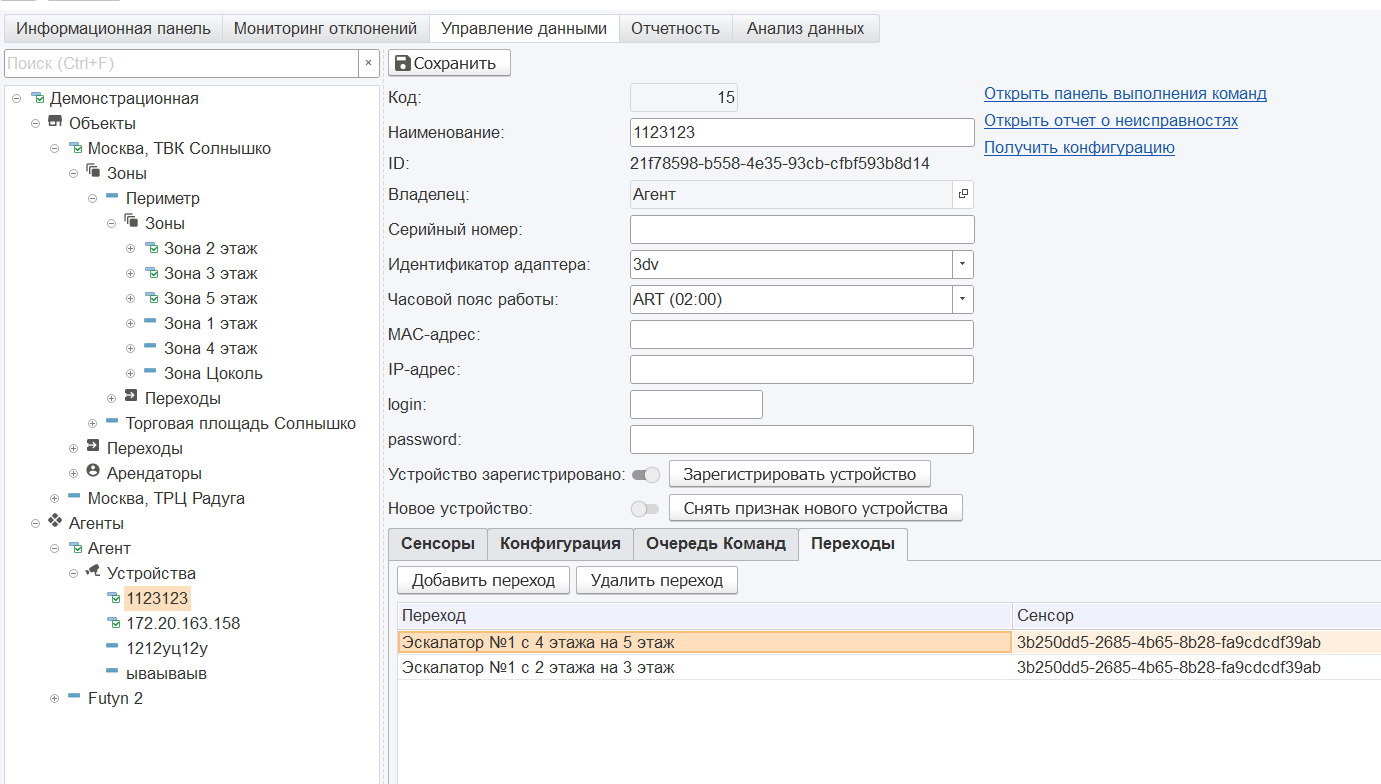Click the Futyn 2 agent icon
Screen dimensions: 1381x784
pos(74,697)
